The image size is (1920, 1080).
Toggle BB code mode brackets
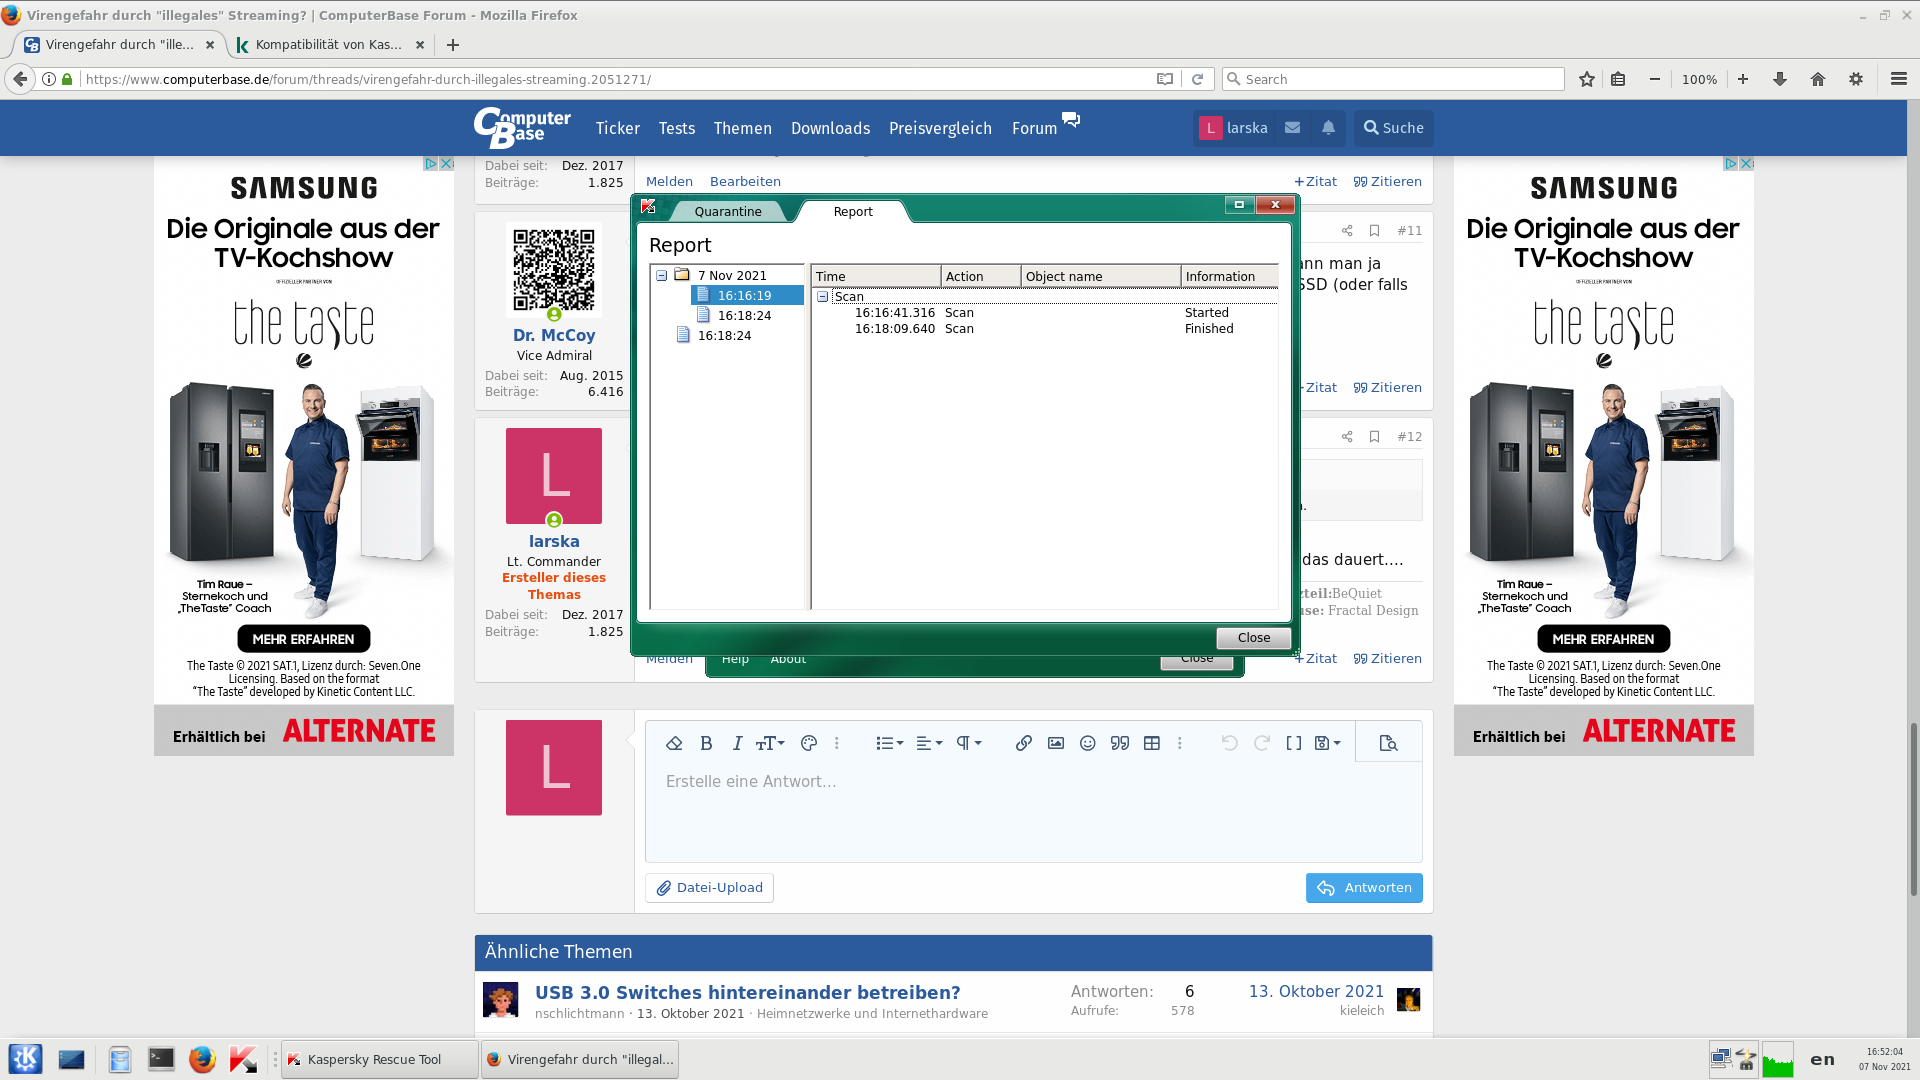[x=1293, y=743]
